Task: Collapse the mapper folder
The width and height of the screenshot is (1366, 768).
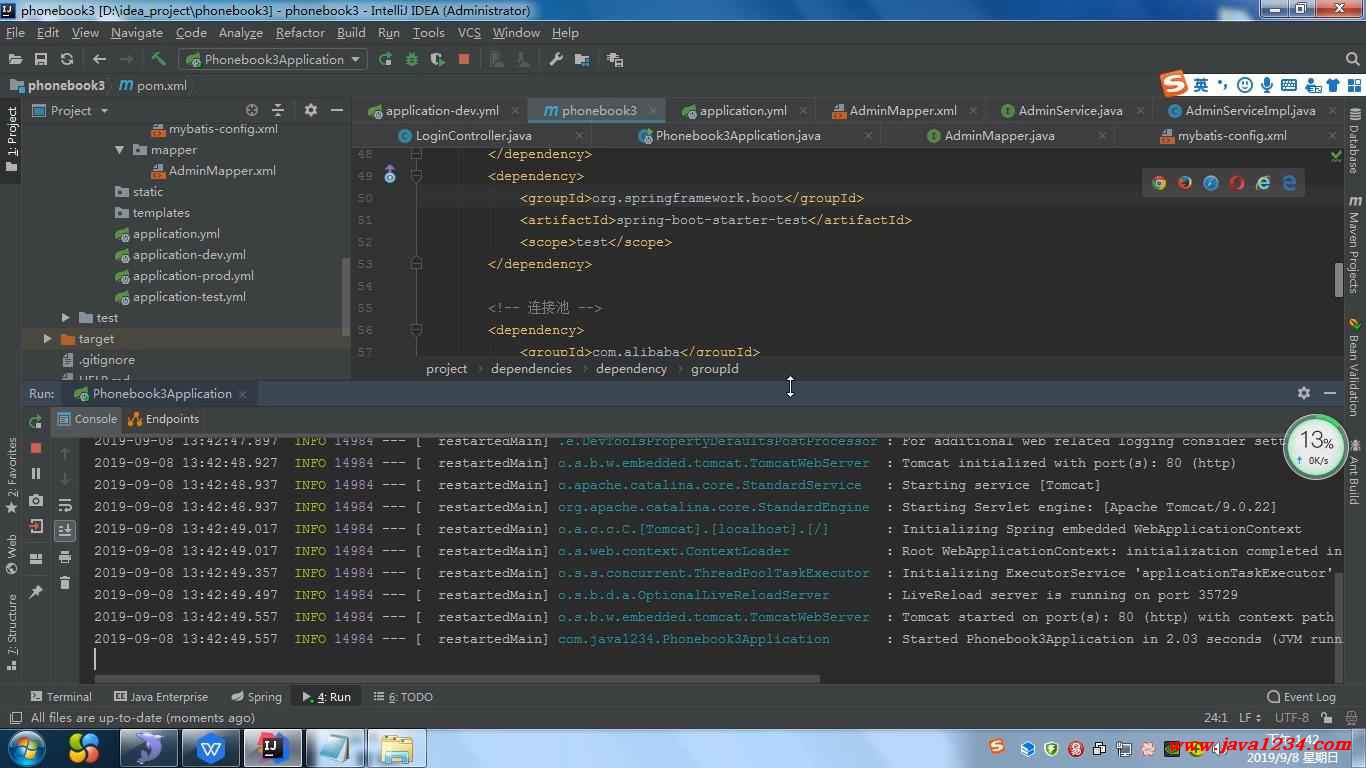Action: 119,150
